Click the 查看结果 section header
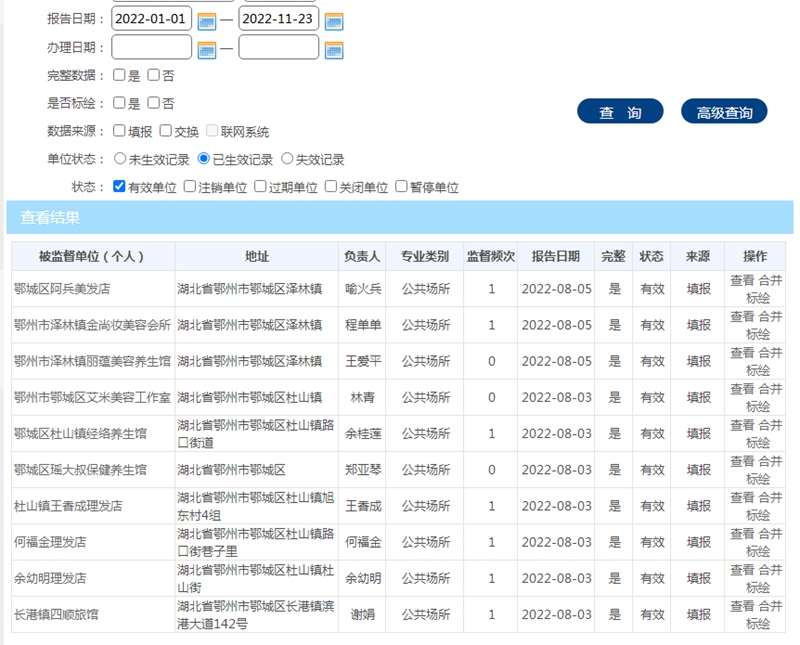This screenshot has height=645, width=800. point(400,217)
